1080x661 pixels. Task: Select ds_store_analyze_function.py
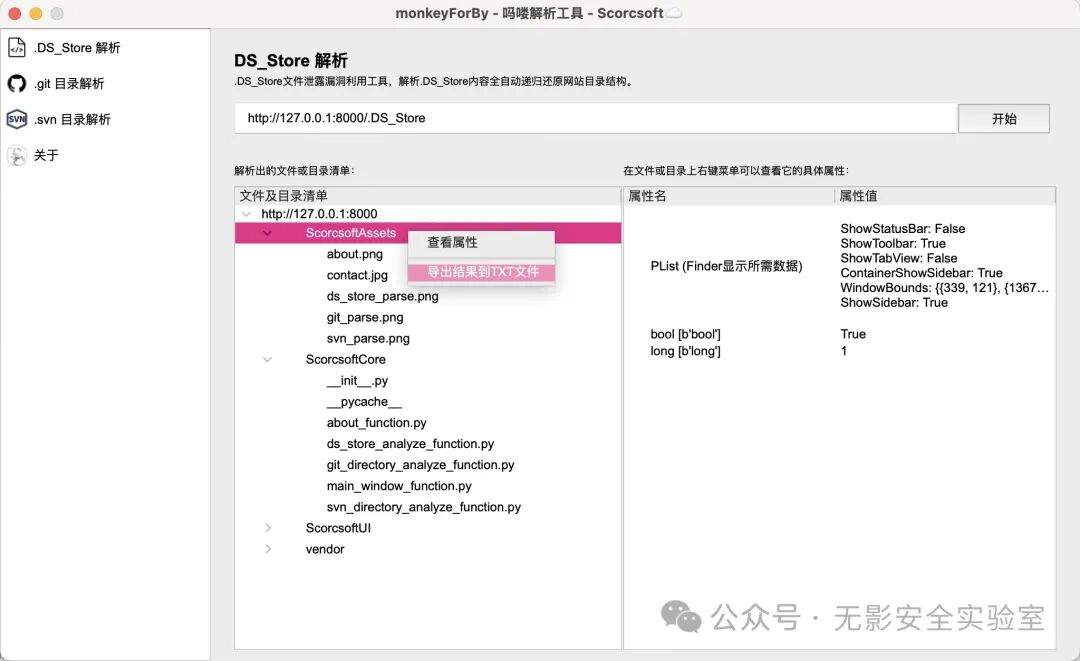[x=410, y=444]
